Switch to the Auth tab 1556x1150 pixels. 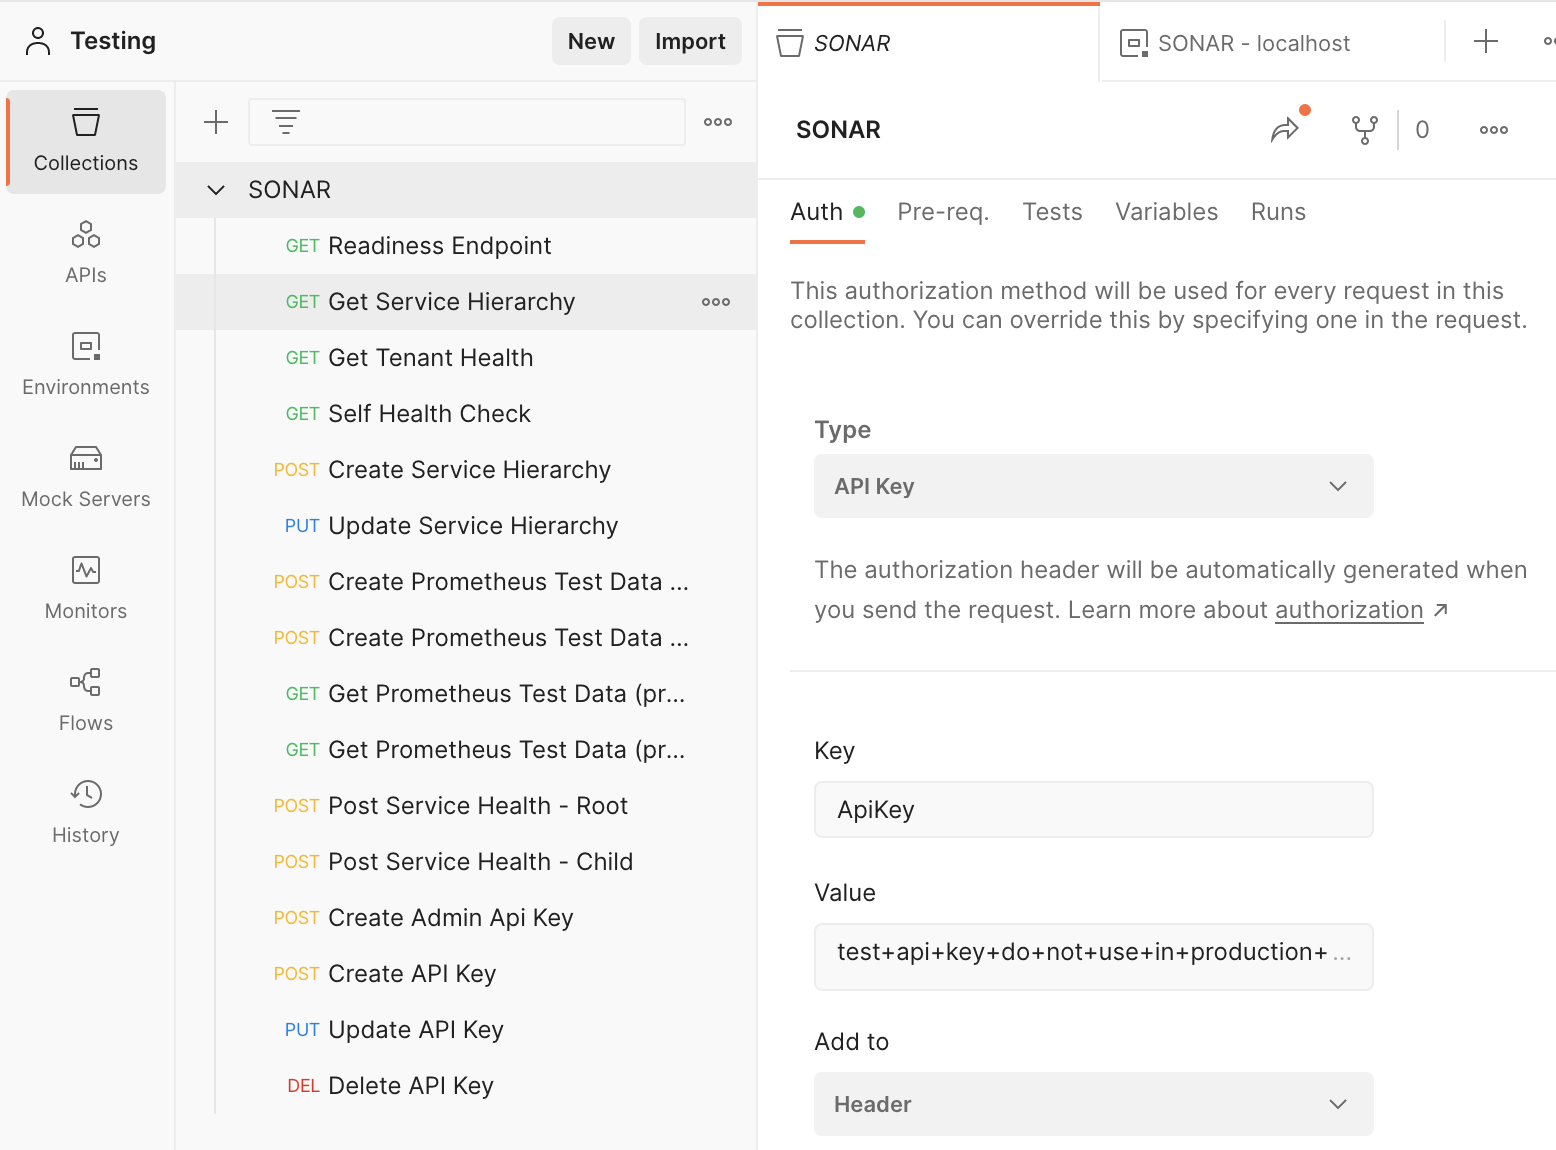pos(827,212)
